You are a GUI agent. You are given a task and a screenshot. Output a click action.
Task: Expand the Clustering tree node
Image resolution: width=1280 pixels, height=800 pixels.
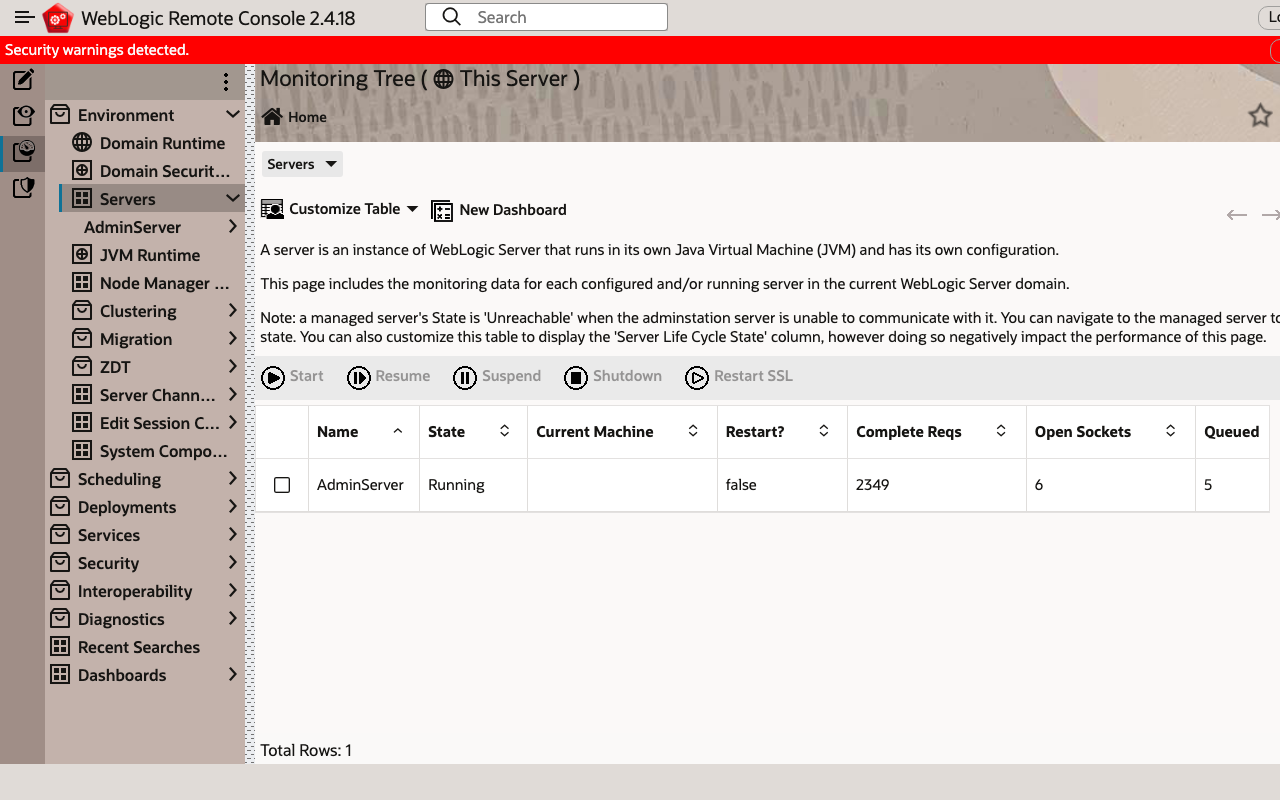coord(233,311)
